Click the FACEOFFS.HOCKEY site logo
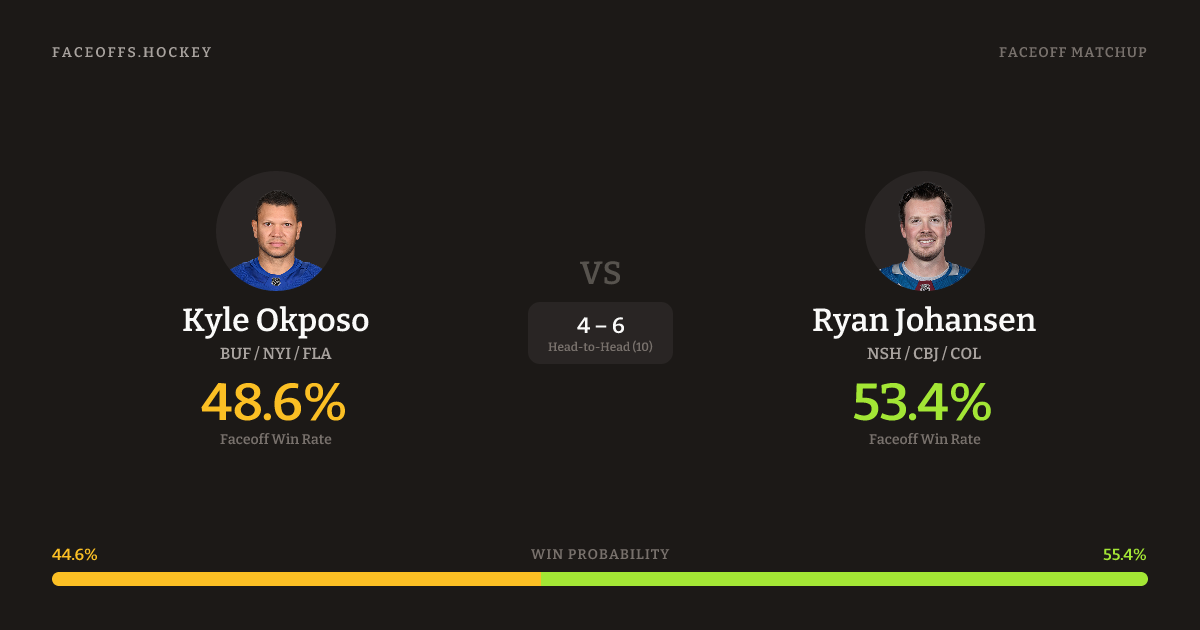The image size is (1200, 630). pos(132,52)
